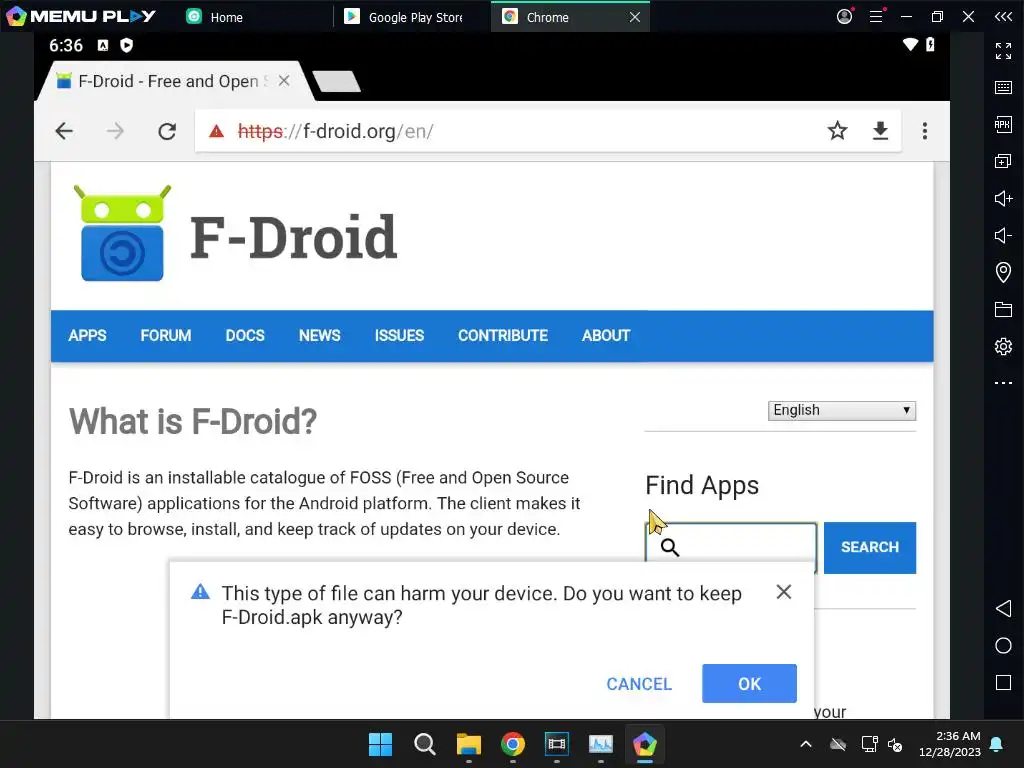Collapse MEmu sidebar with arrows
The image size is (1024, 768).
(x=1003, y=16)
